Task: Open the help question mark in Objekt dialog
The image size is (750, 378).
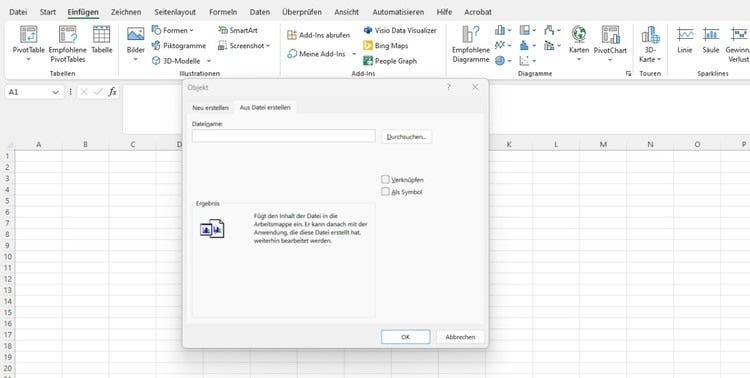Action: [x=449, y=87]
